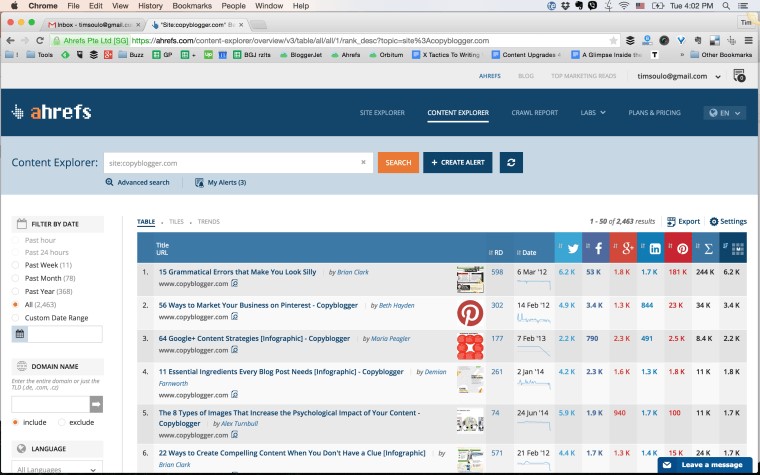Screen dimensions: 760x475
Task: Clear the search query with the x
Action: tap(364, 162)
